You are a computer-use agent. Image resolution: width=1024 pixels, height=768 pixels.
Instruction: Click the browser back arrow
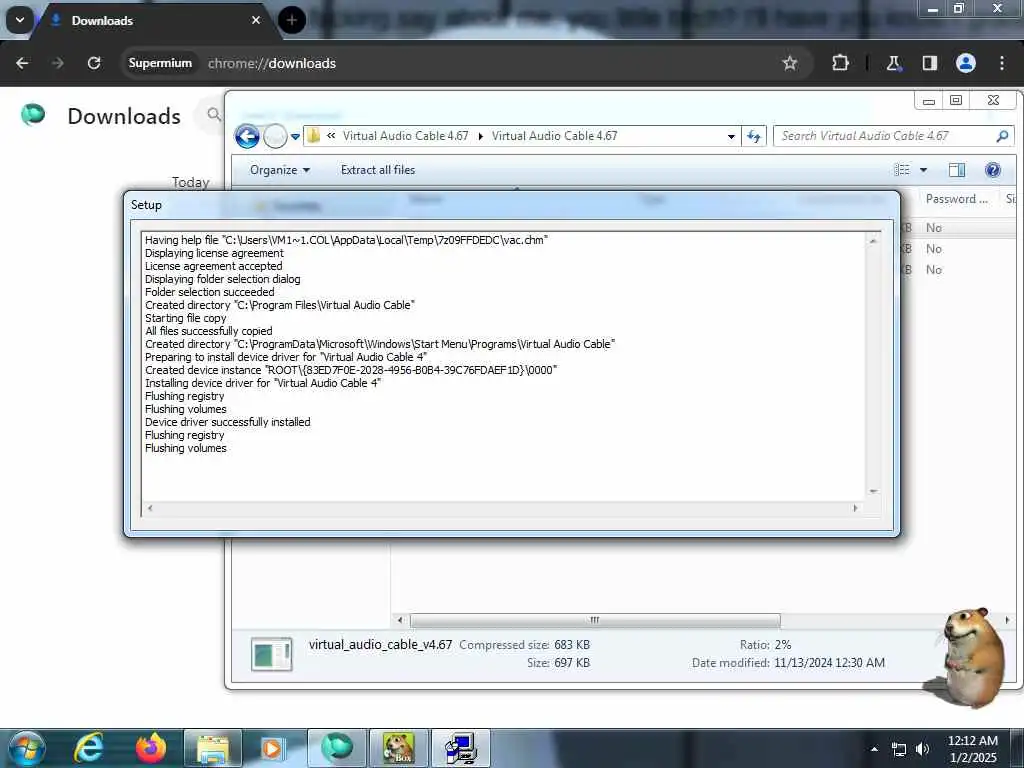click(22, 63)
